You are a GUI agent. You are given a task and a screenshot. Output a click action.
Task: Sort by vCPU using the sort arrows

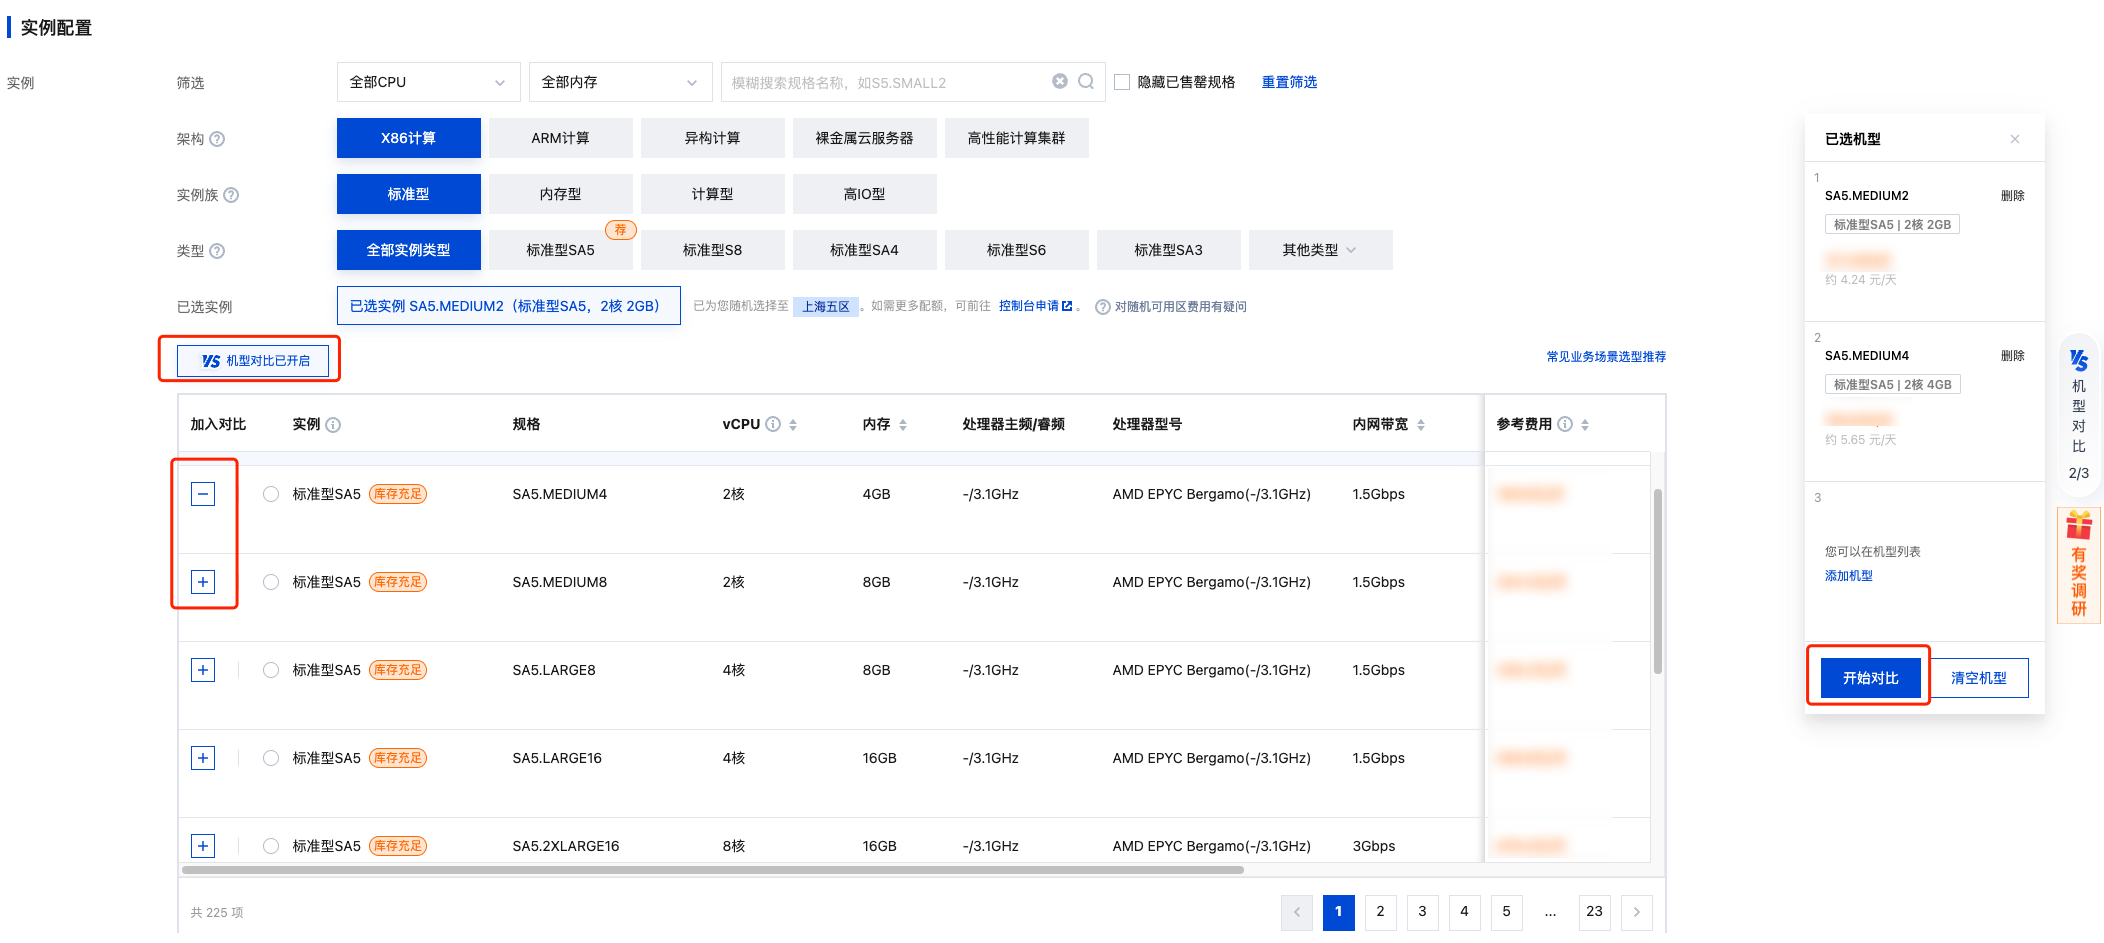point(793,425)
